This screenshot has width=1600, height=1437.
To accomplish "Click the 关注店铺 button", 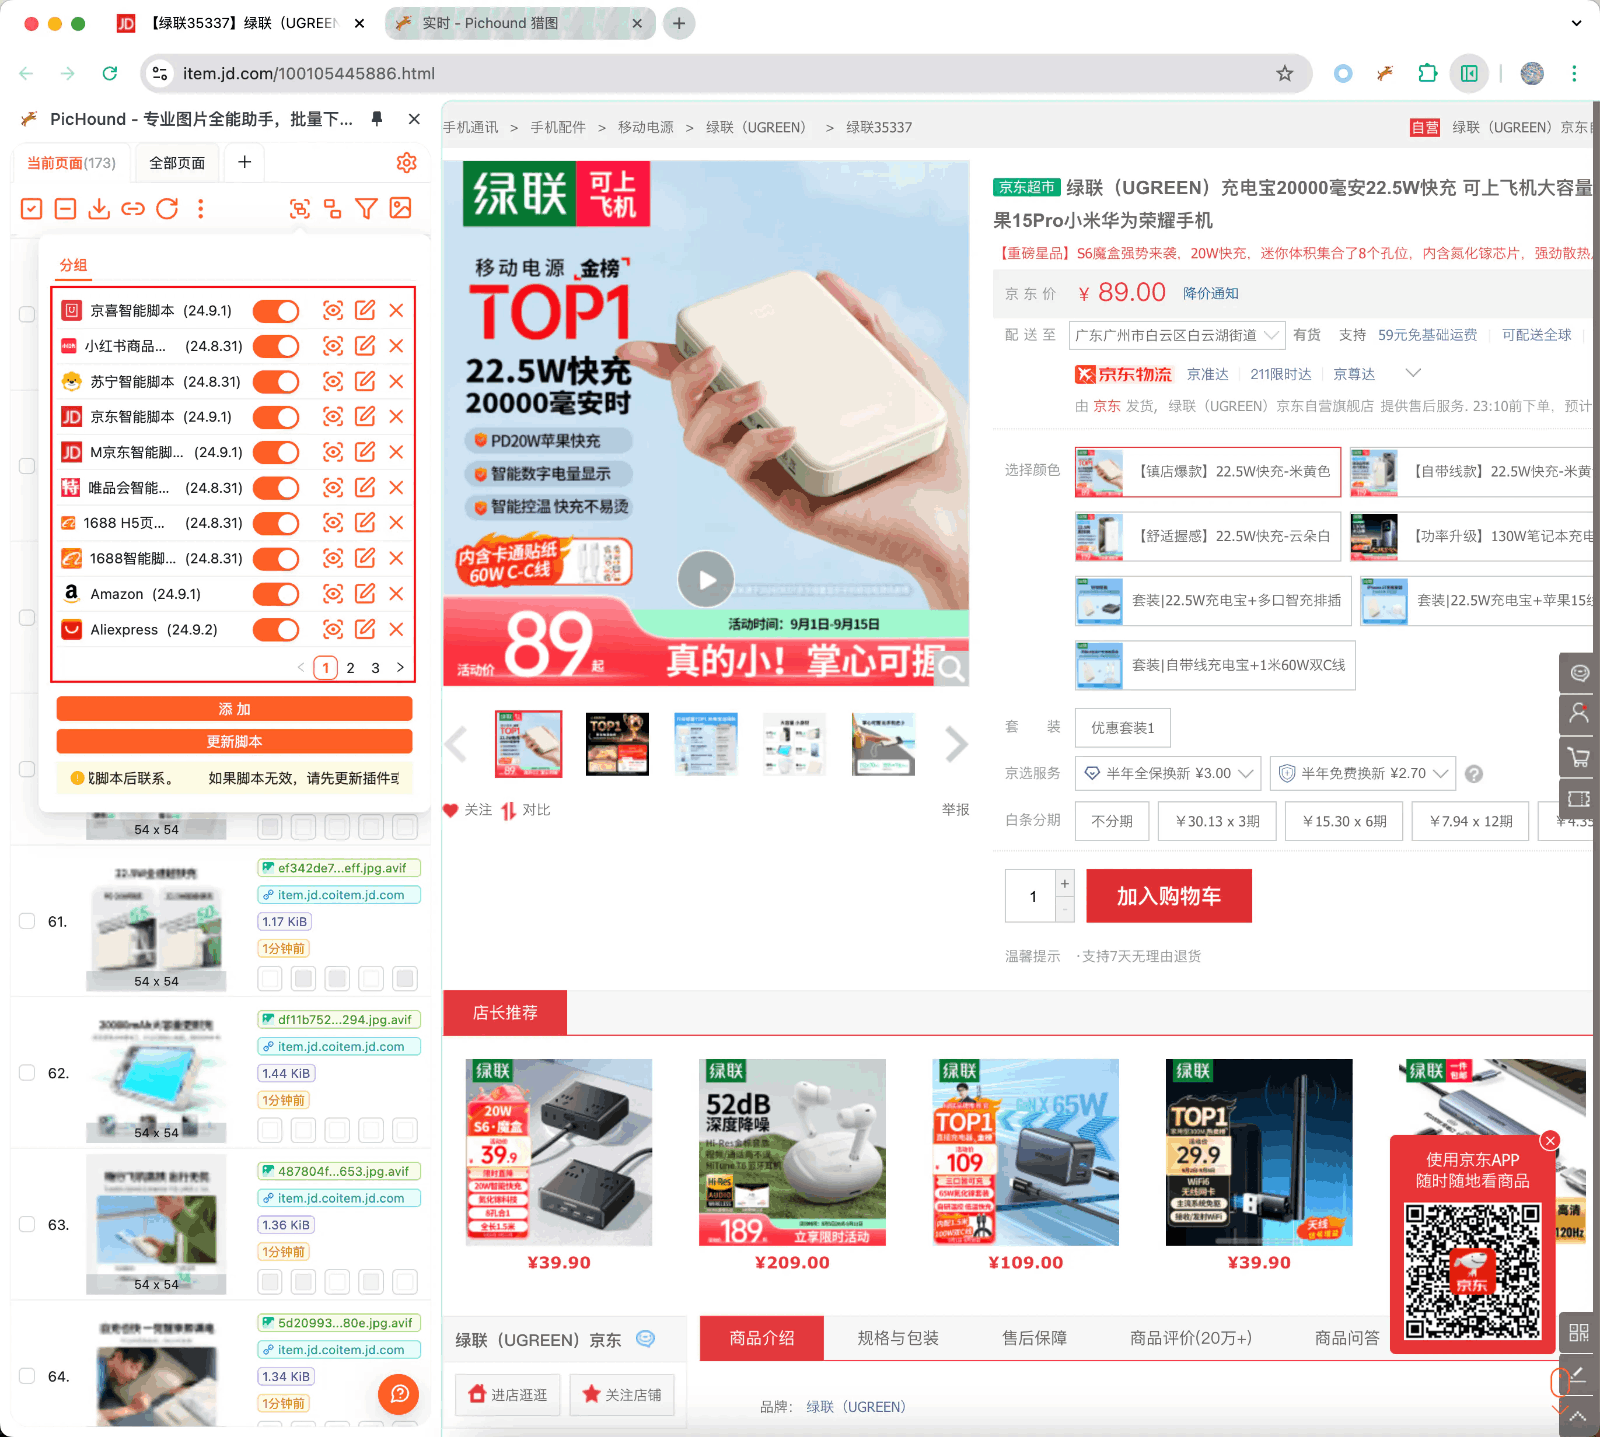I will click(622, 1395).
